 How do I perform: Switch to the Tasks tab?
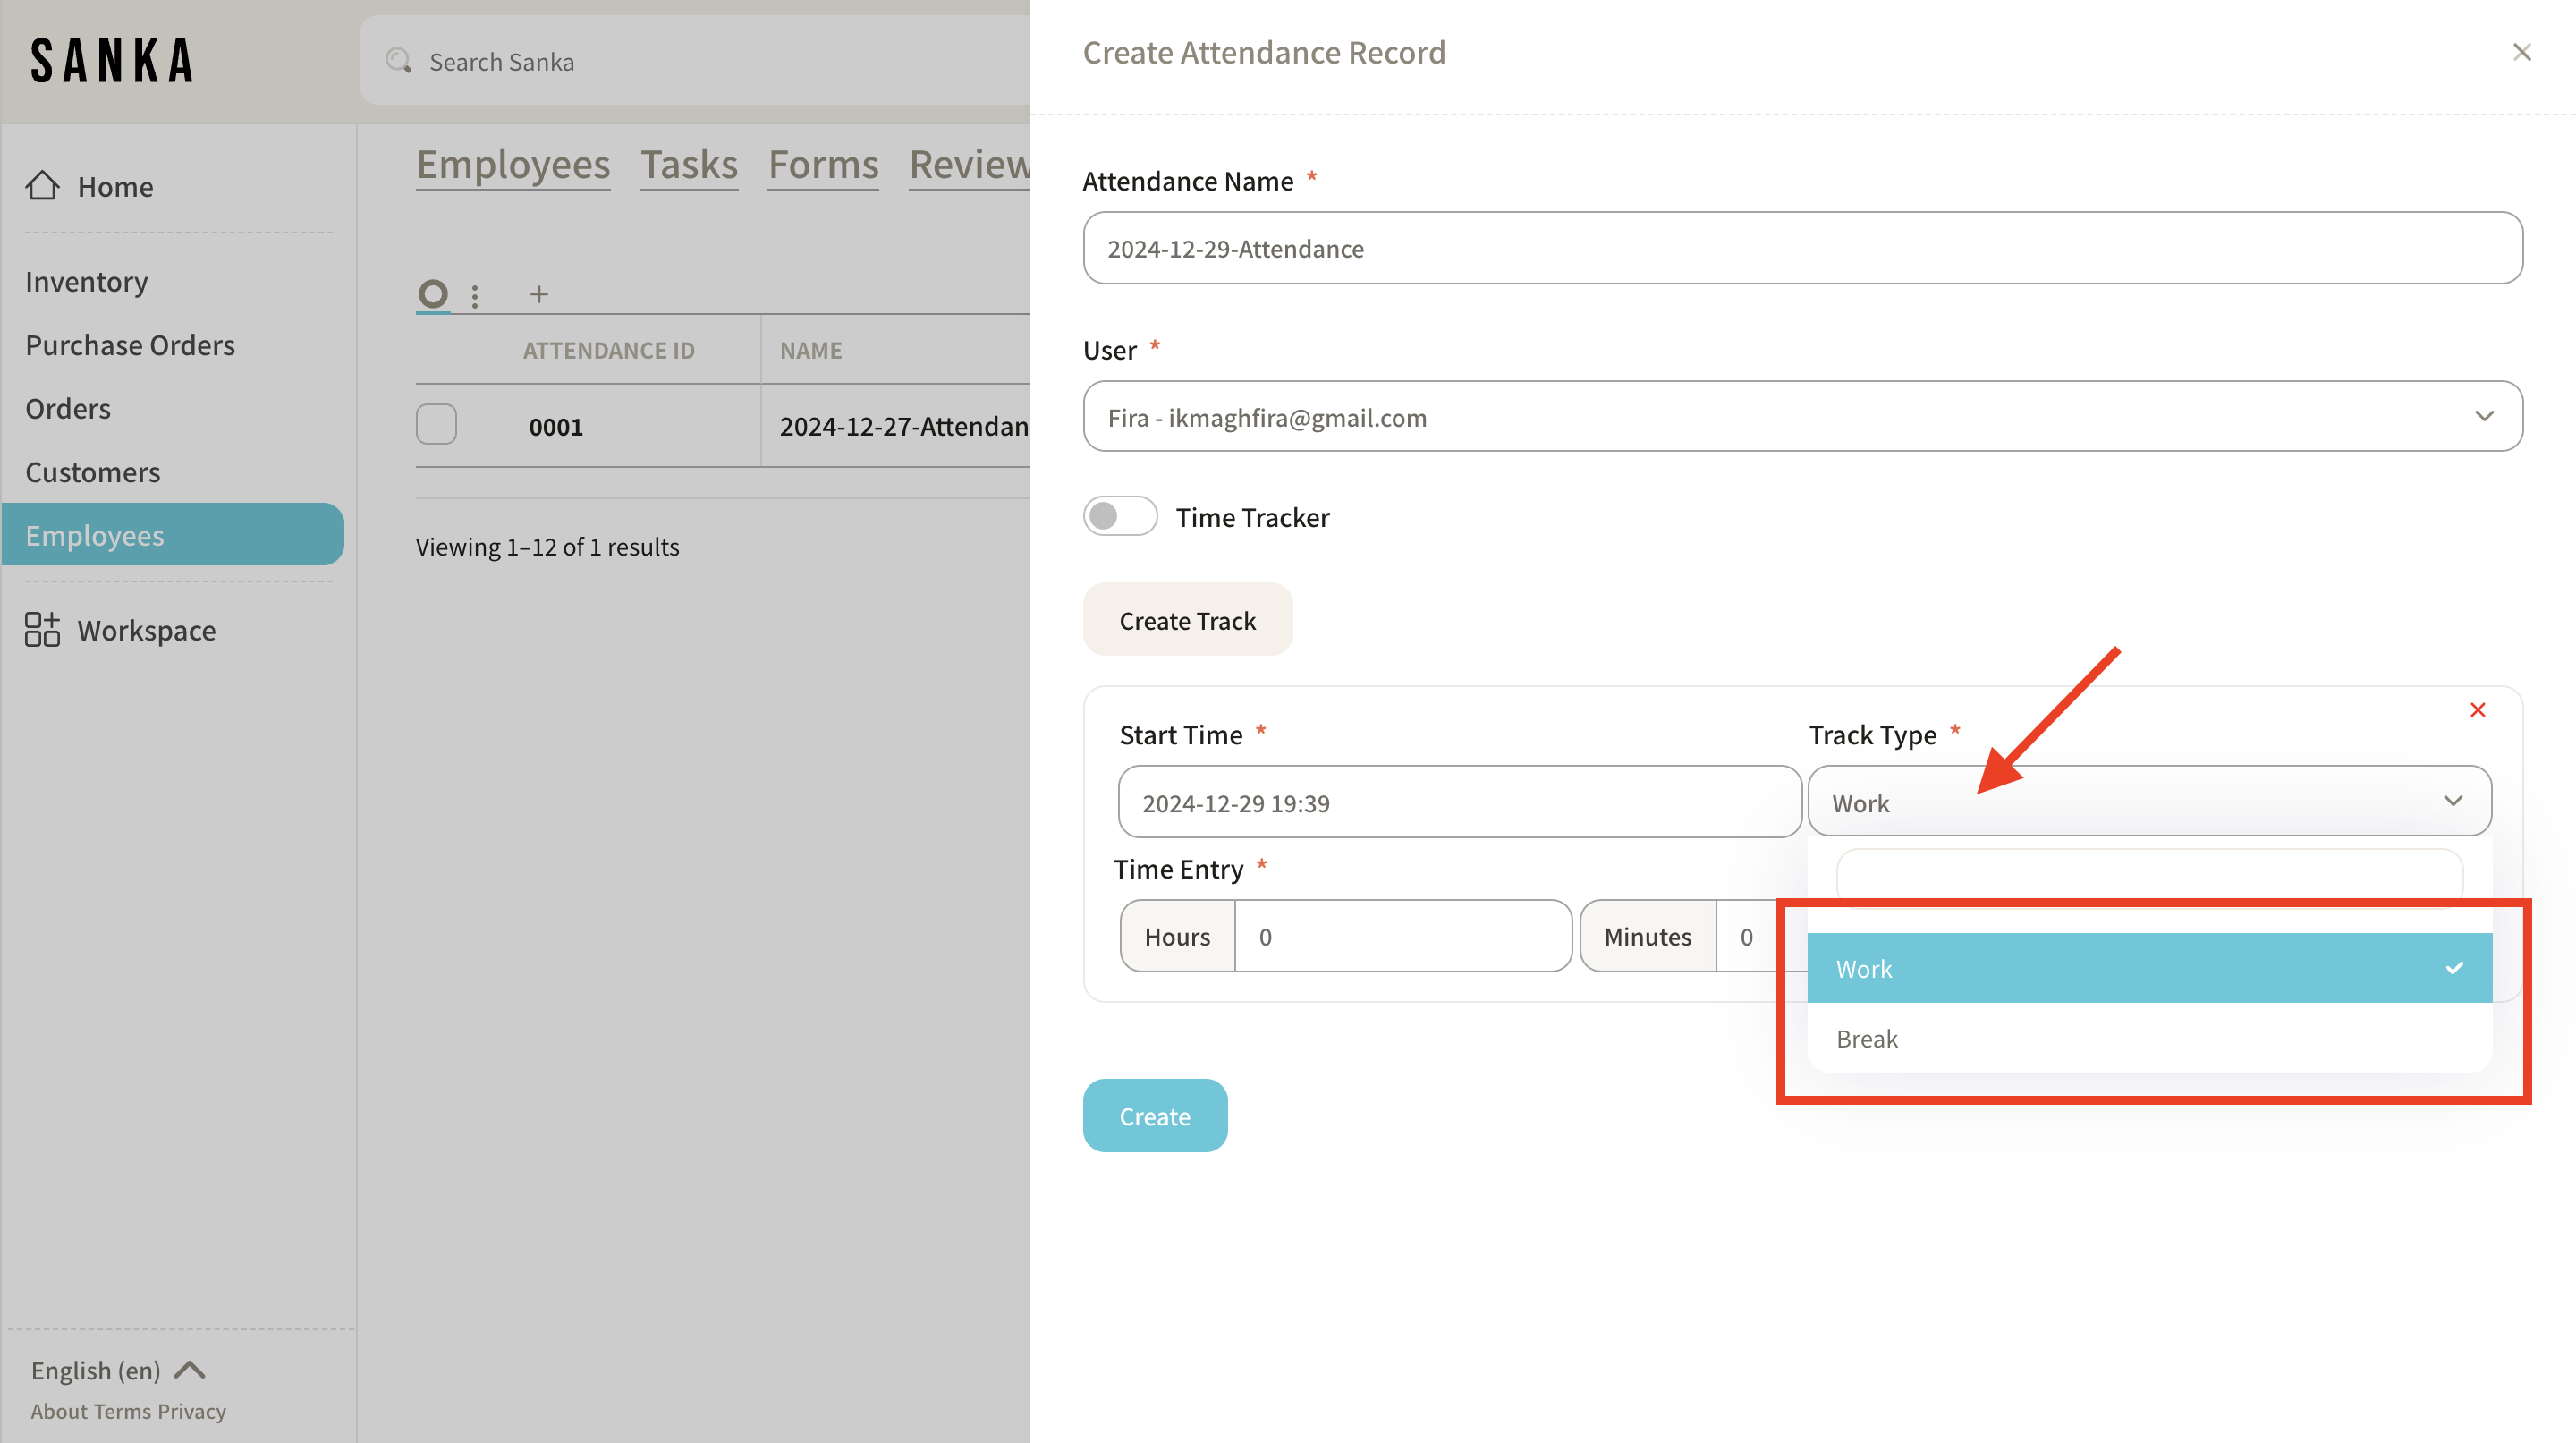(688, 165)
